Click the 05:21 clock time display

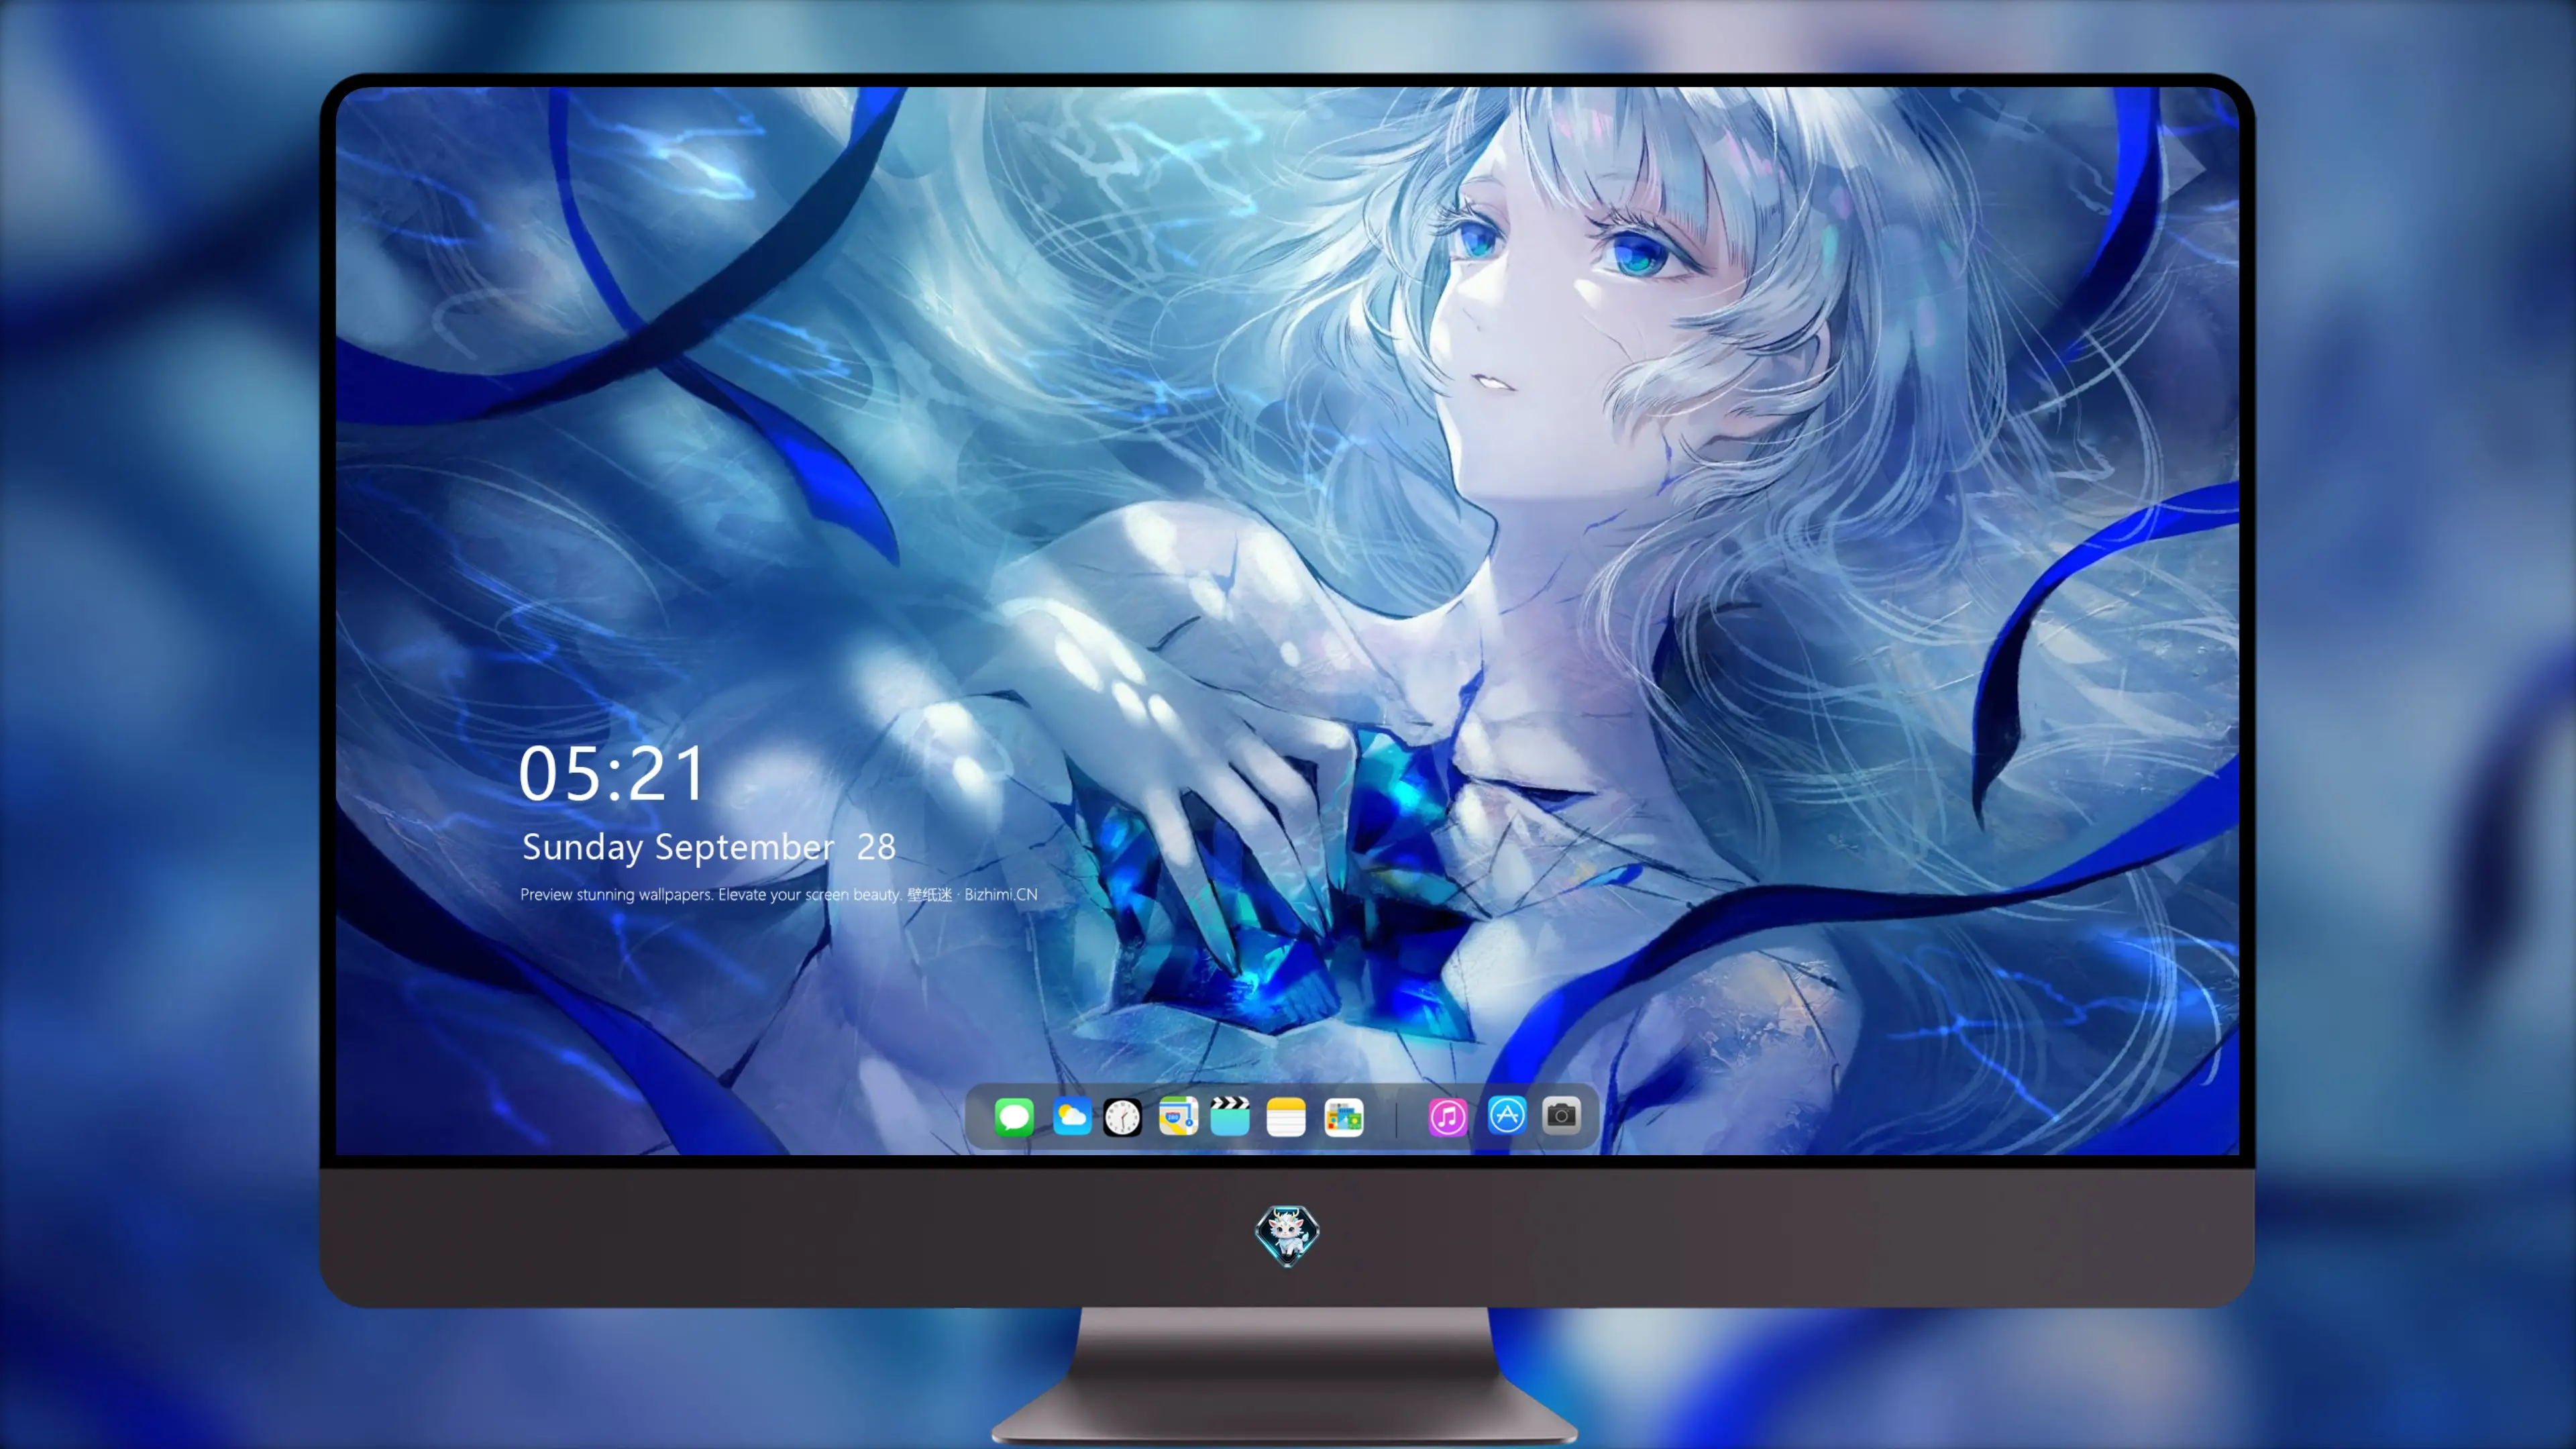[x=612, y=774]
